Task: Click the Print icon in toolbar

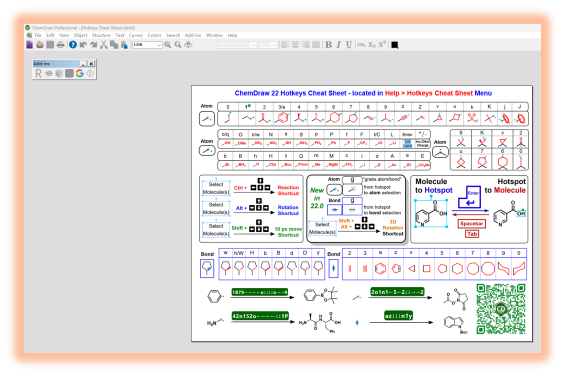Action: tap(61, 45)
